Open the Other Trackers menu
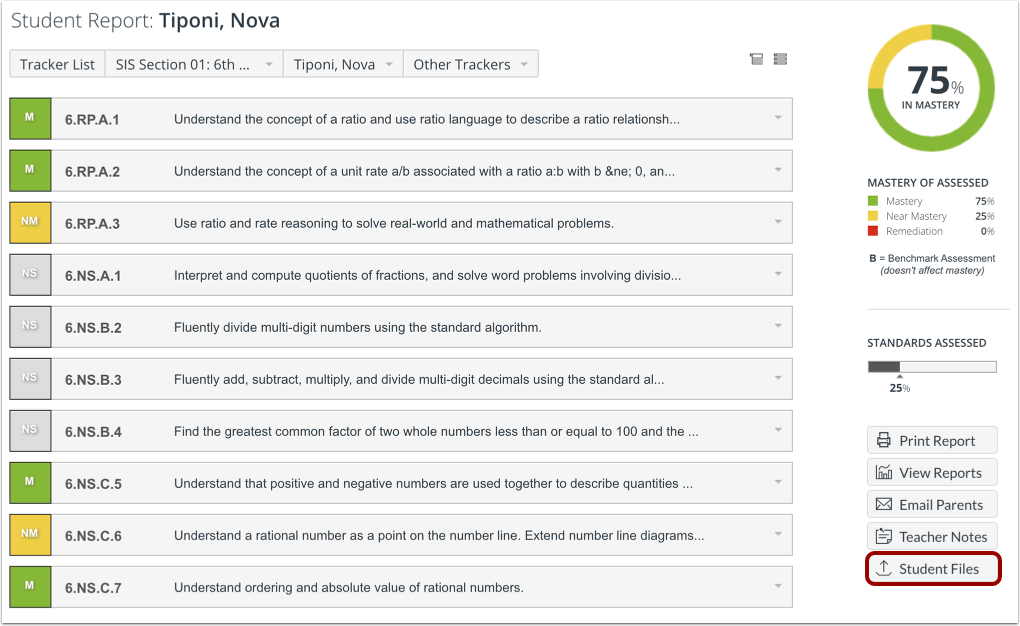The width and height of the screenshot is (1020, 626). pyautogui.click(x=470, y=63)
